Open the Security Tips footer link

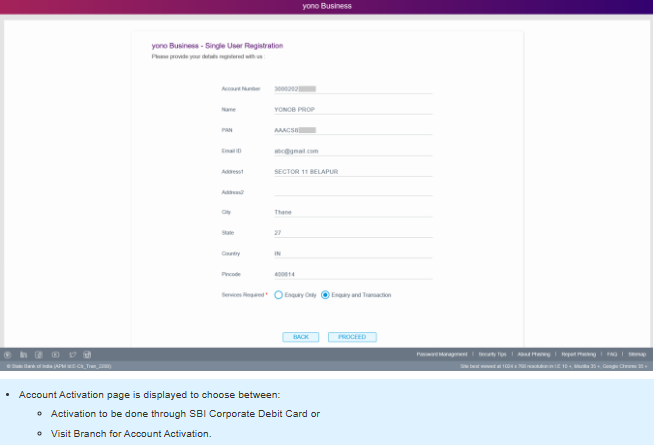493,354
